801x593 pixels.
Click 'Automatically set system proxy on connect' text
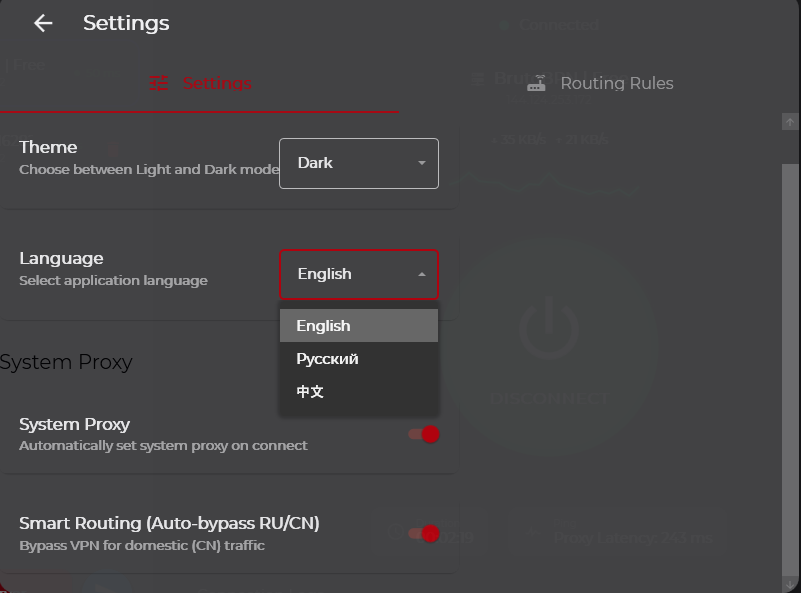(x=163, y=445)
